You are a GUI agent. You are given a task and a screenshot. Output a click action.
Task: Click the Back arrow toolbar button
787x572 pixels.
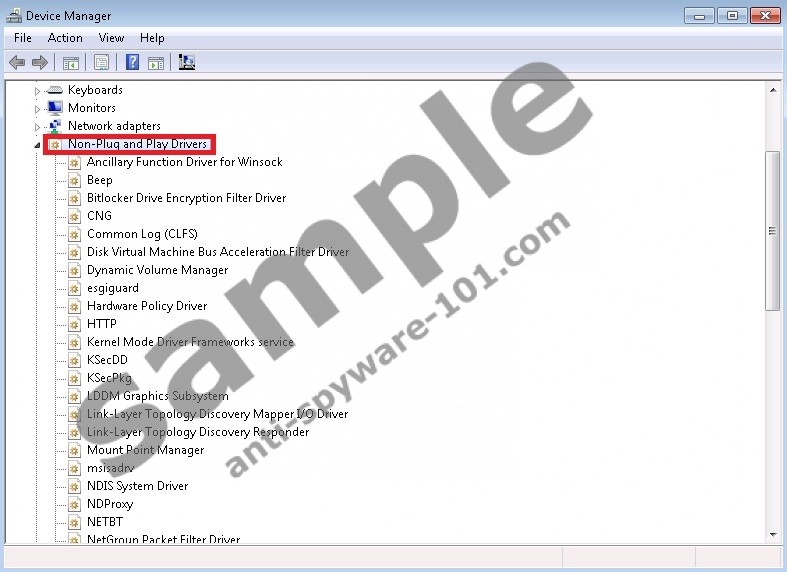(x=17, y=63)
